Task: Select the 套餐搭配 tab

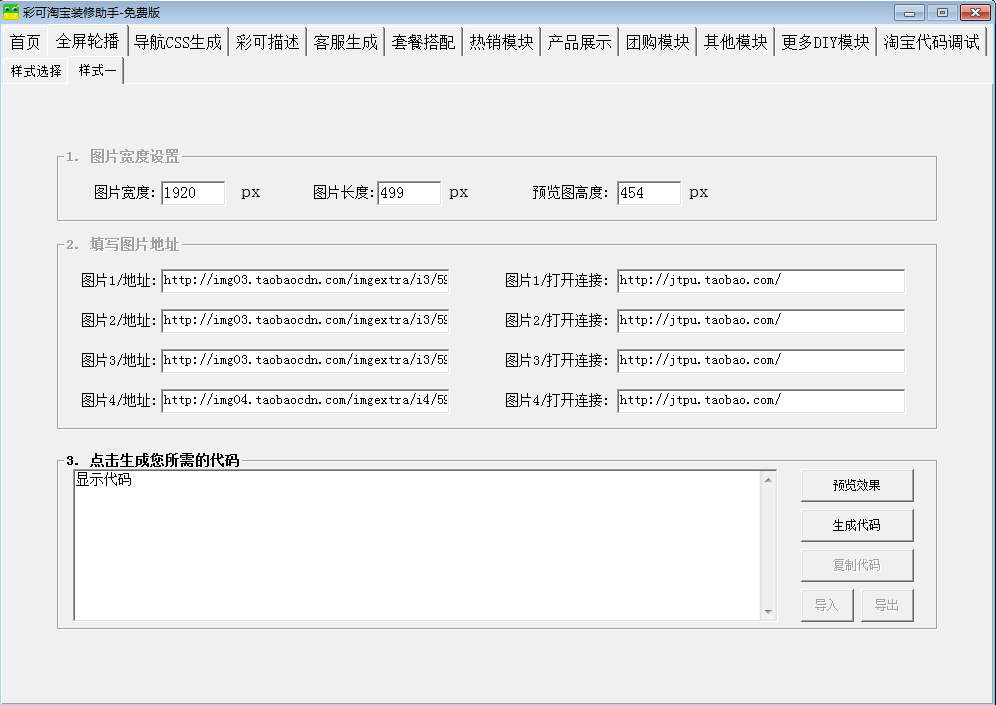Action: click(x=423, y=42)
